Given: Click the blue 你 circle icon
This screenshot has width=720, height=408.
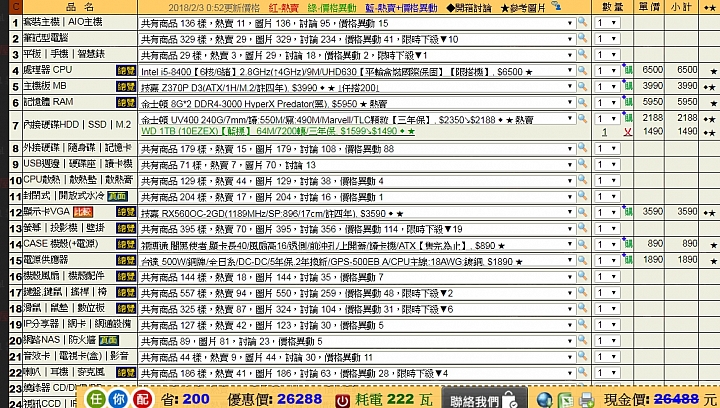Looking at the screenshot, I should 118,399.
